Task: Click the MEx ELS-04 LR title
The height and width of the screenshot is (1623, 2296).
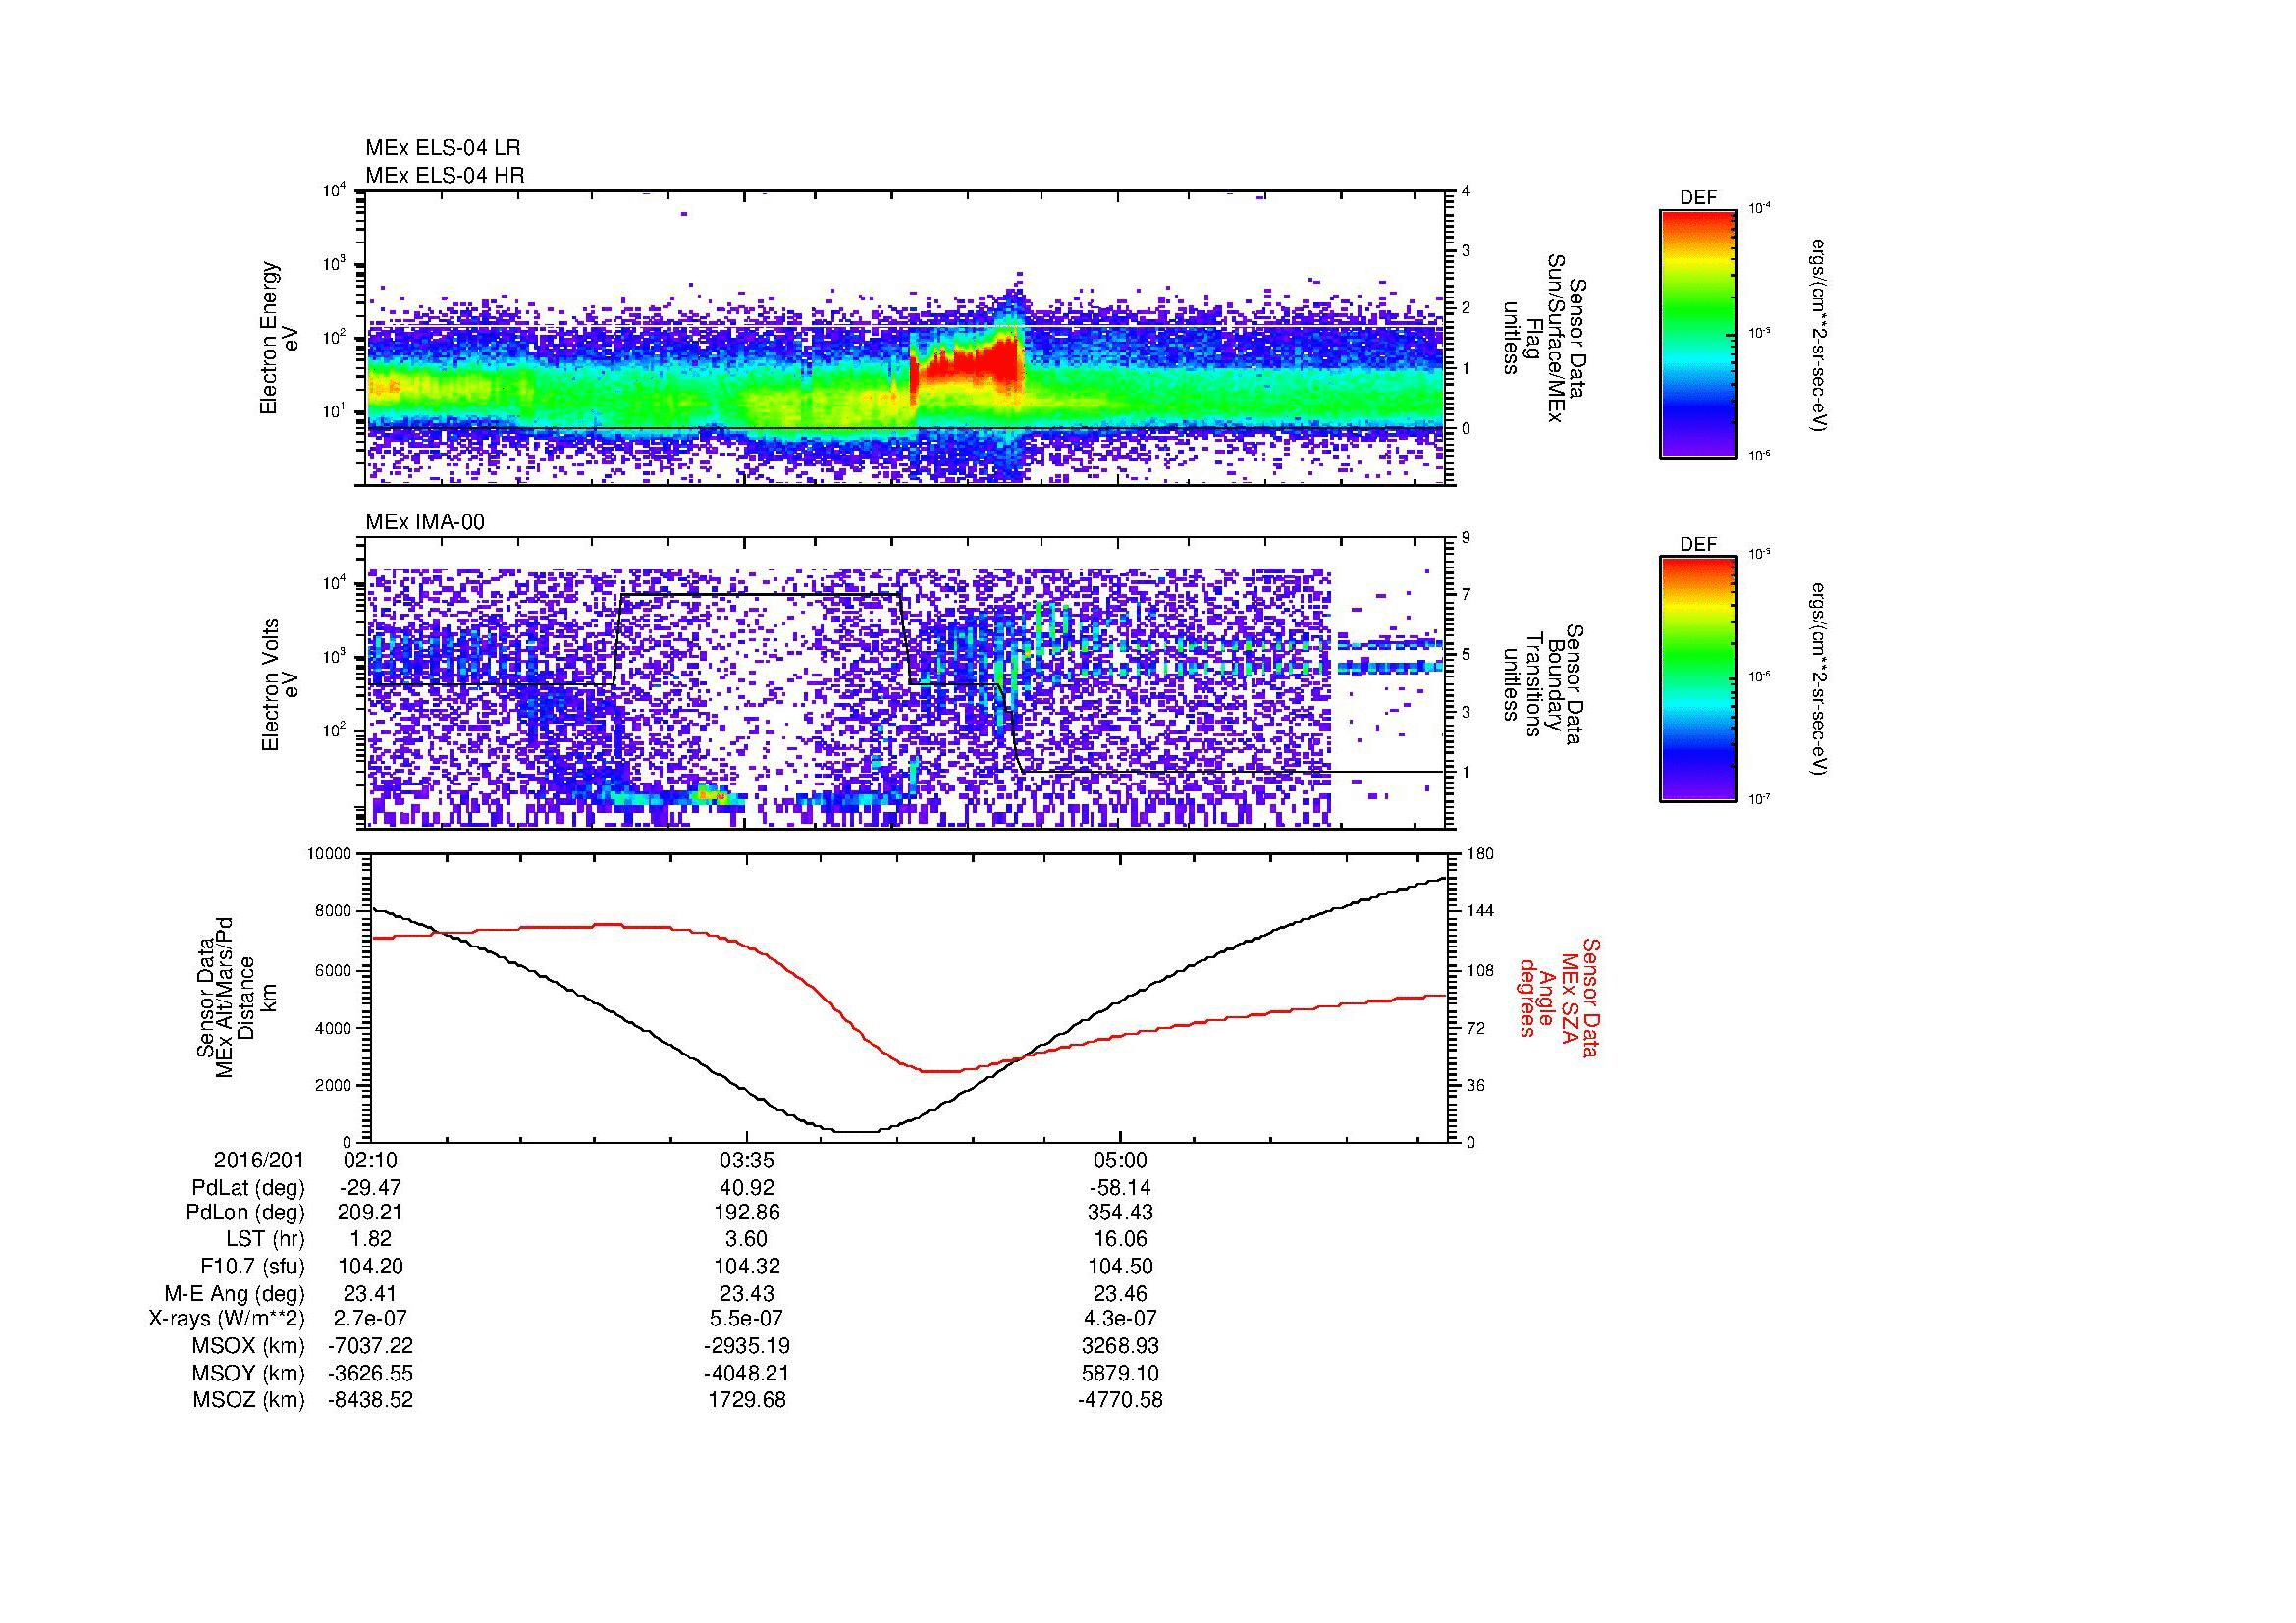Action: pos(443,148)
